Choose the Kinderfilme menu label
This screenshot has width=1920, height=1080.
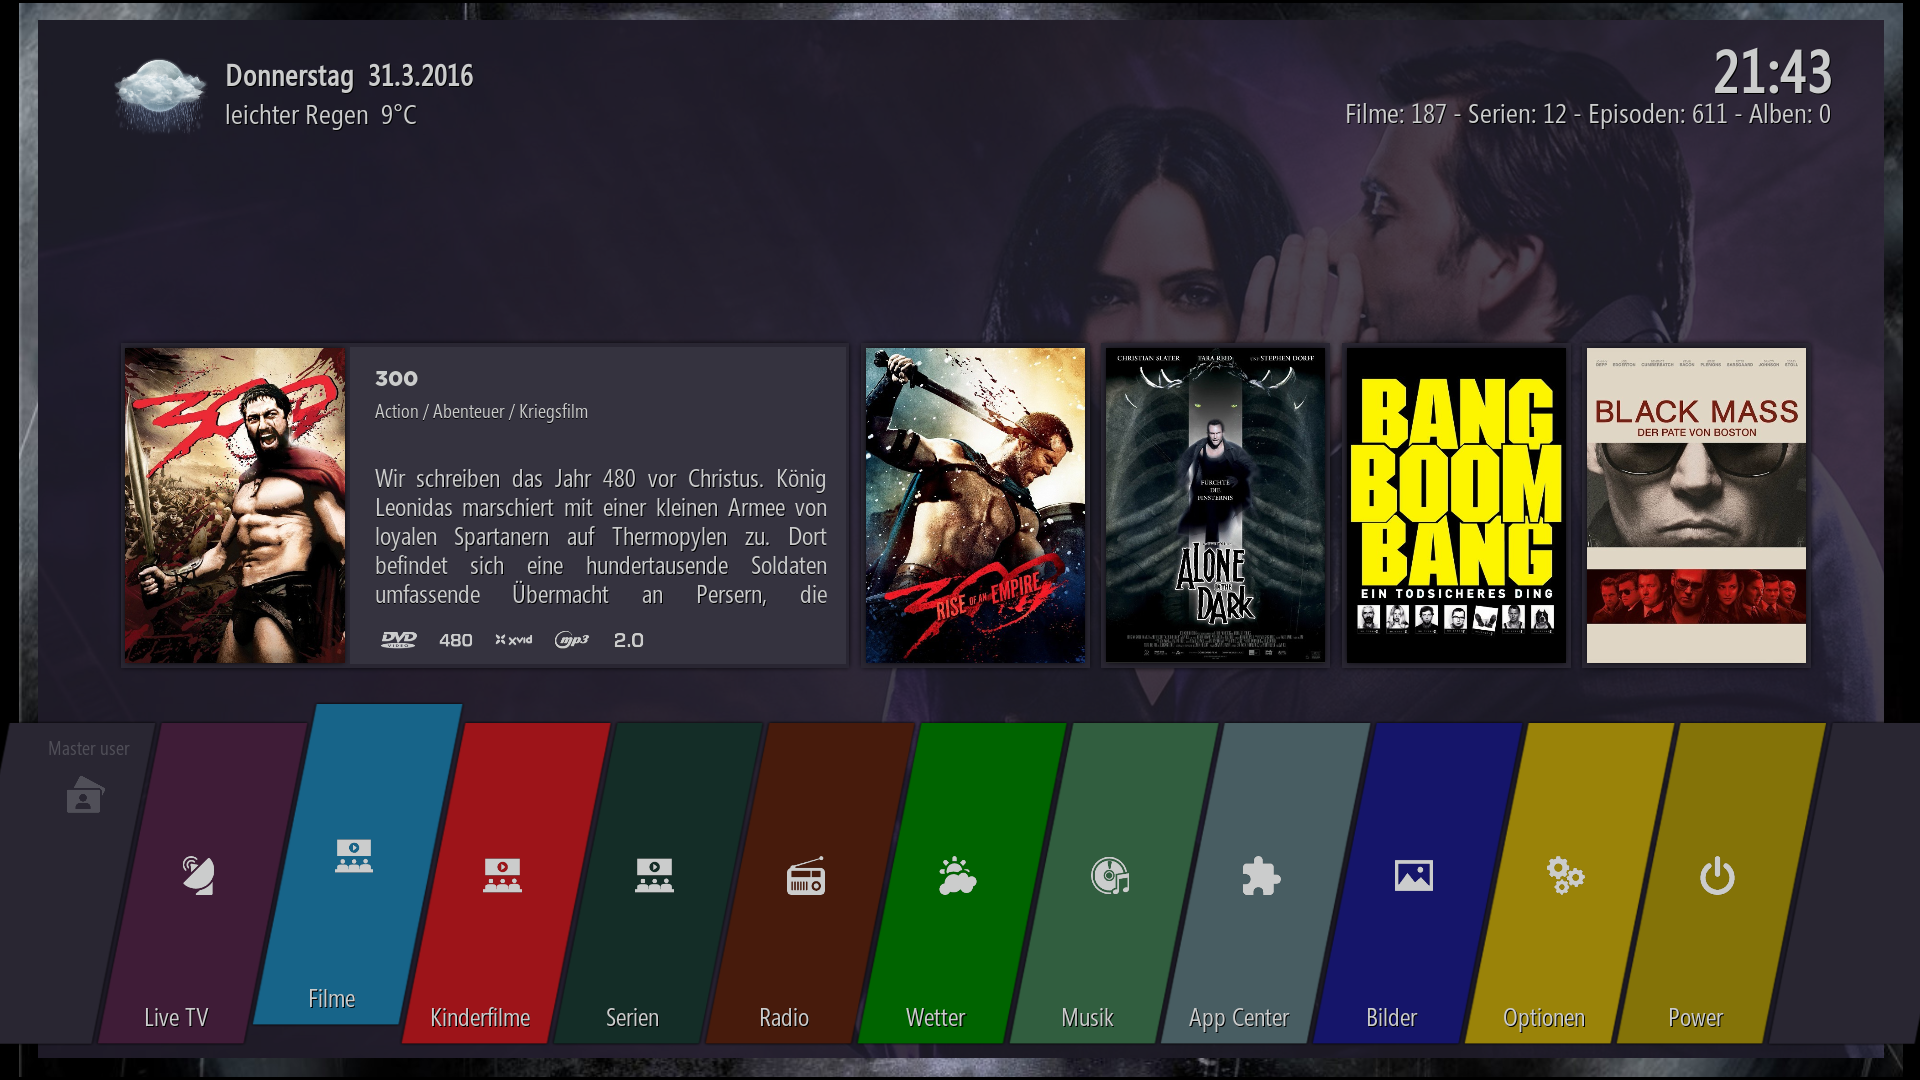[x=480, y=1018]
